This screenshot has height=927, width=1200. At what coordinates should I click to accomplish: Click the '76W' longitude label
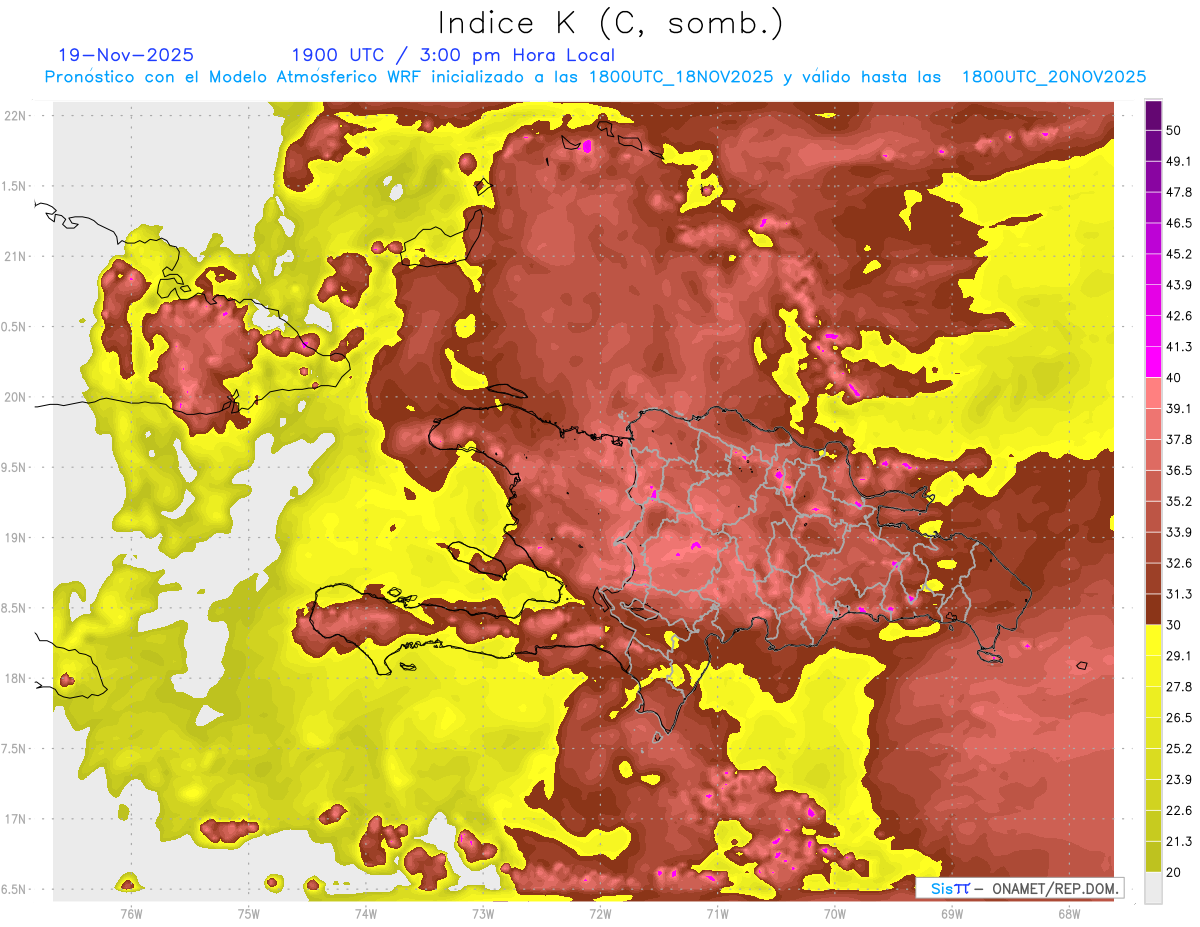(131, 913)
